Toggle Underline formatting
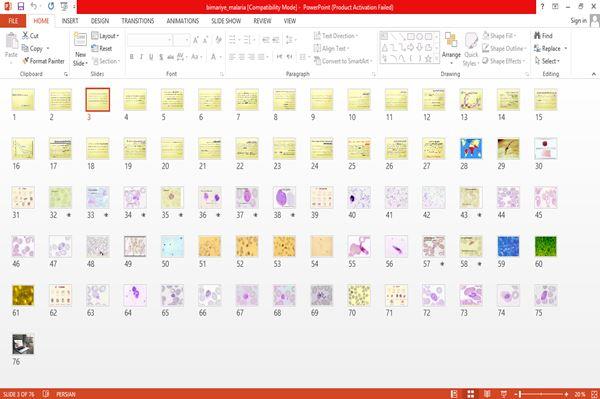Image resolution: width=600 pixels, height=399 pixels. tap(151, 57)
